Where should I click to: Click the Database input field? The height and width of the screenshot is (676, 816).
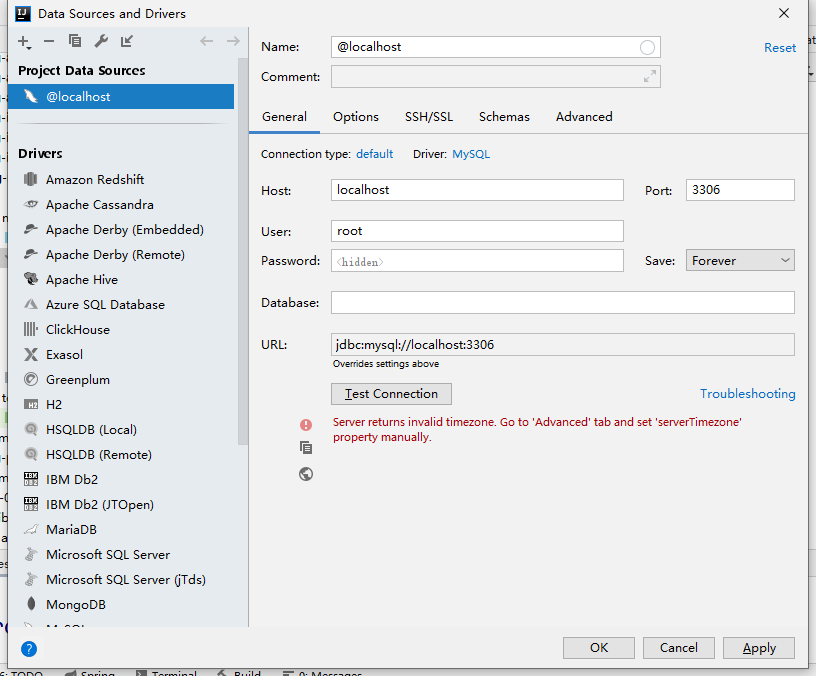(563, 302)
